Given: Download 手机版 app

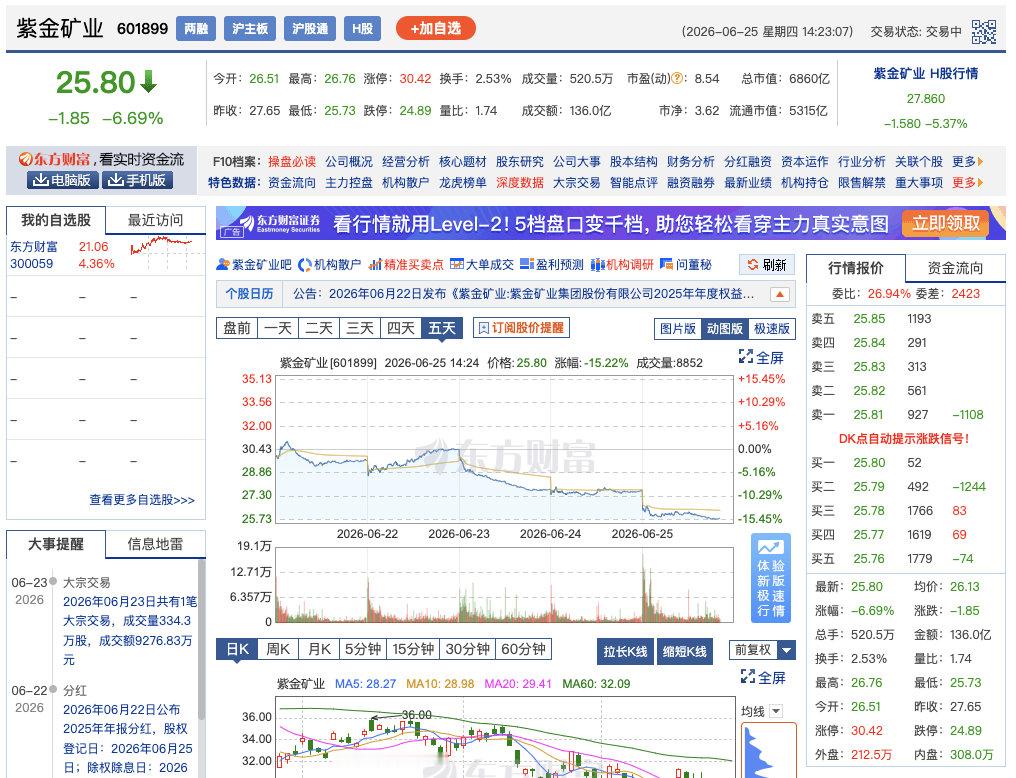Looking at the screenshot, I should 137,180.
